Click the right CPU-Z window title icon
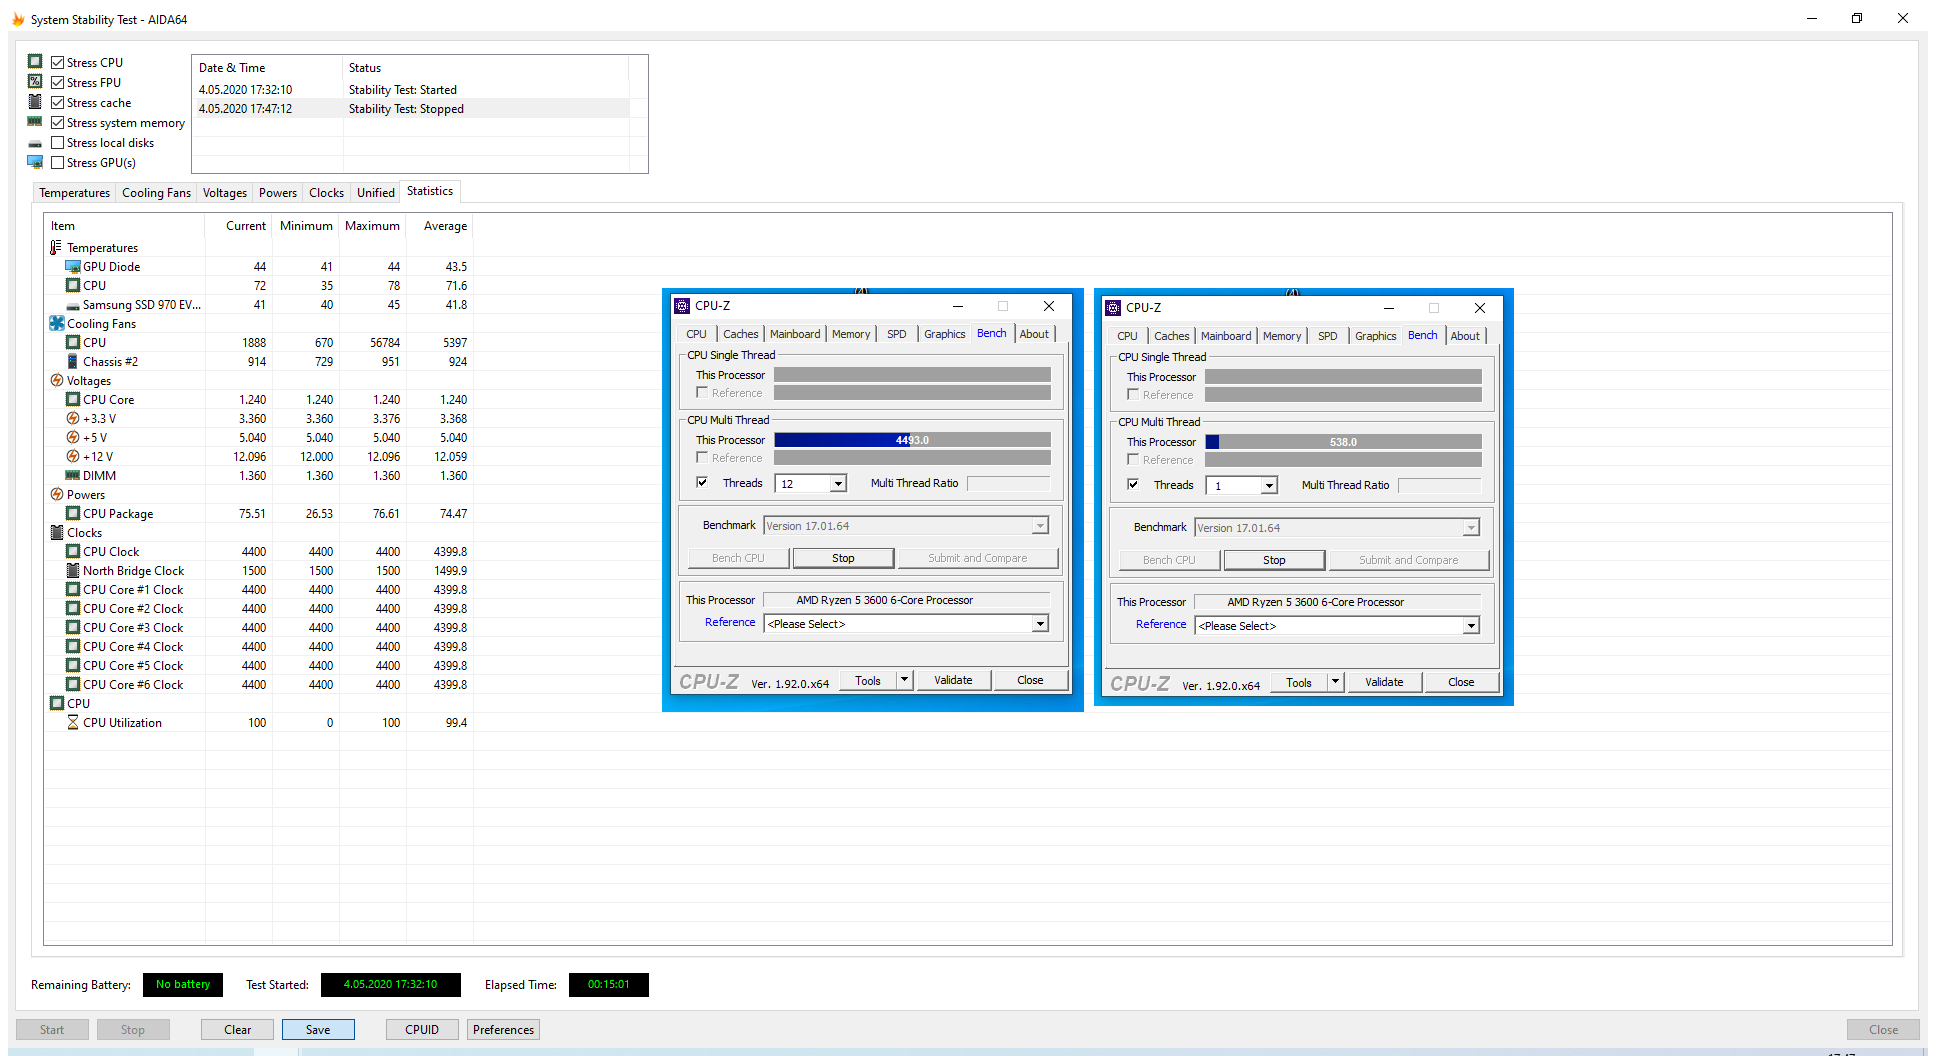 coord(1113,308)
